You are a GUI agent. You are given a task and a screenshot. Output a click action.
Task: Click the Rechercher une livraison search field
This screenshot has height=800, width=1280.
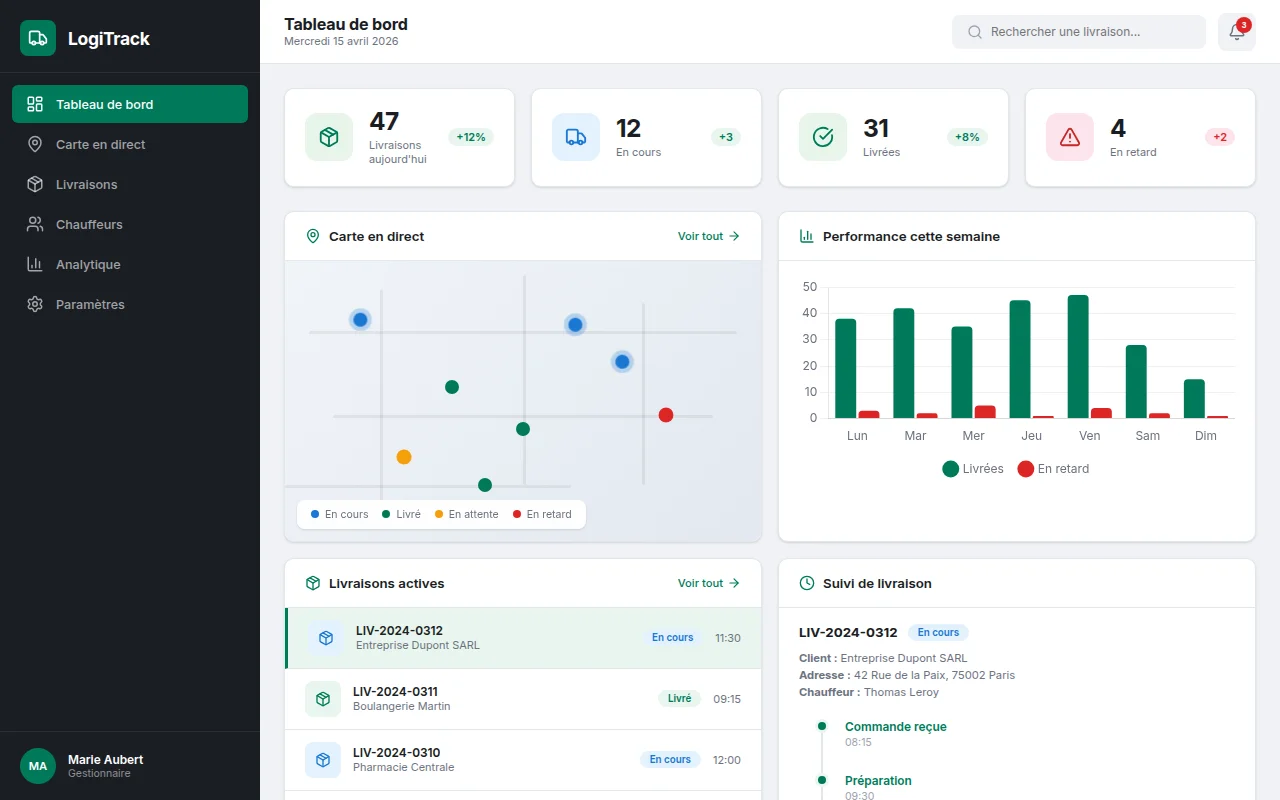[x=1079, y=32]
